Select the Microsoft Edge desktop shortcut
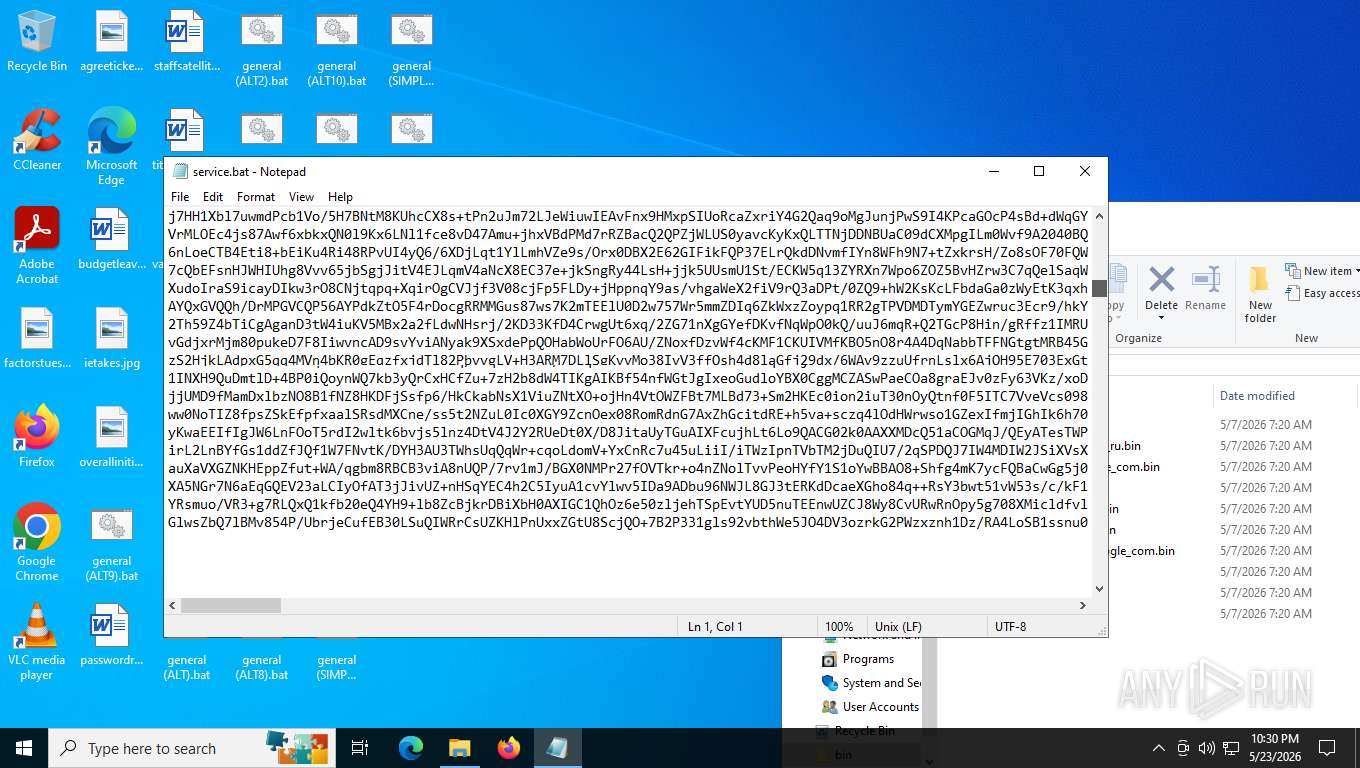 tap(112, 146)
